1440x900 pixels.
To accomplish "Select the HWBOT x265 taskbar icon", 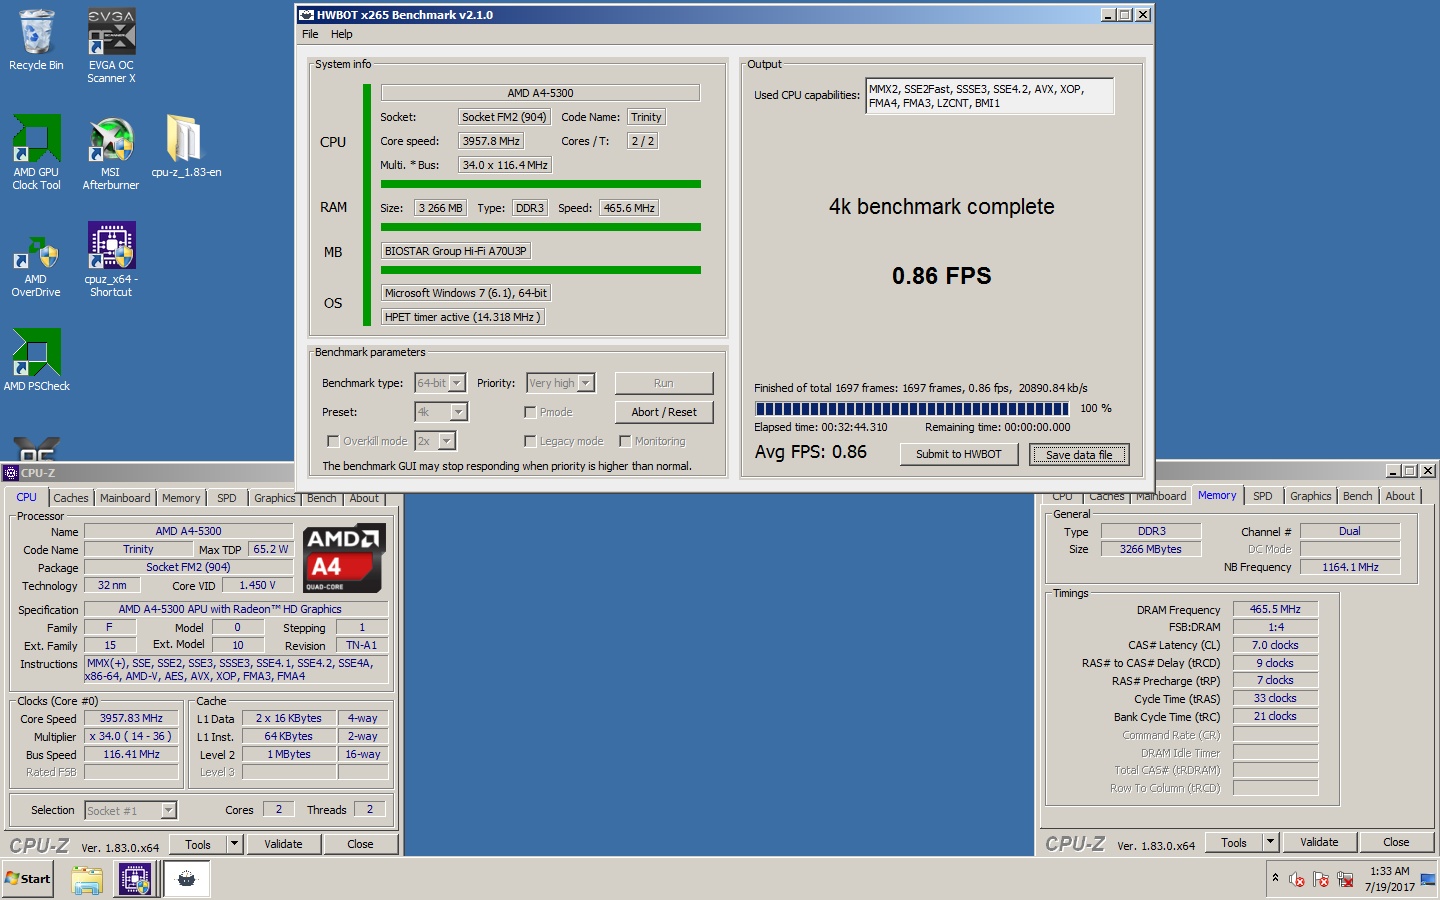I will click(186, 880).
